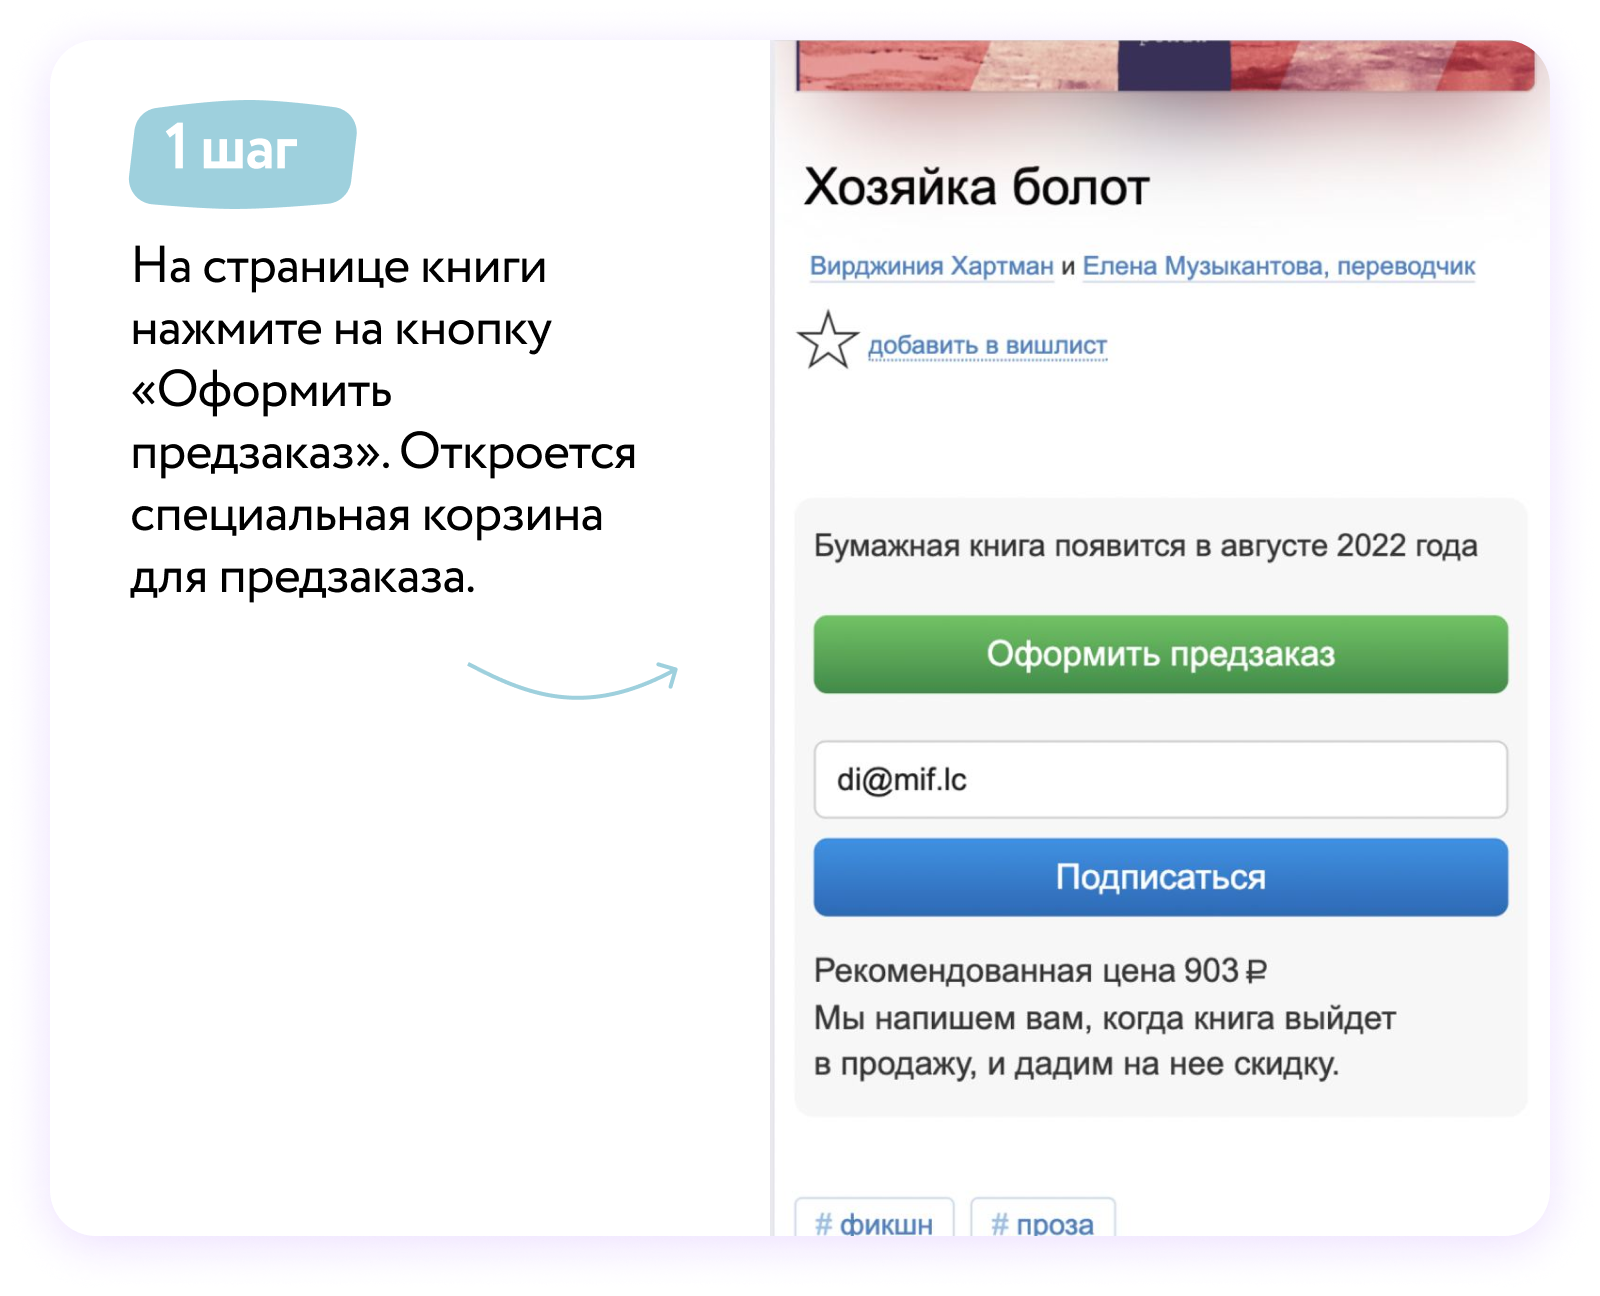Click the star outline beside «добавить в вишлист»
Viewport: 1600px width, 1296px height.
tap(828, 344)
